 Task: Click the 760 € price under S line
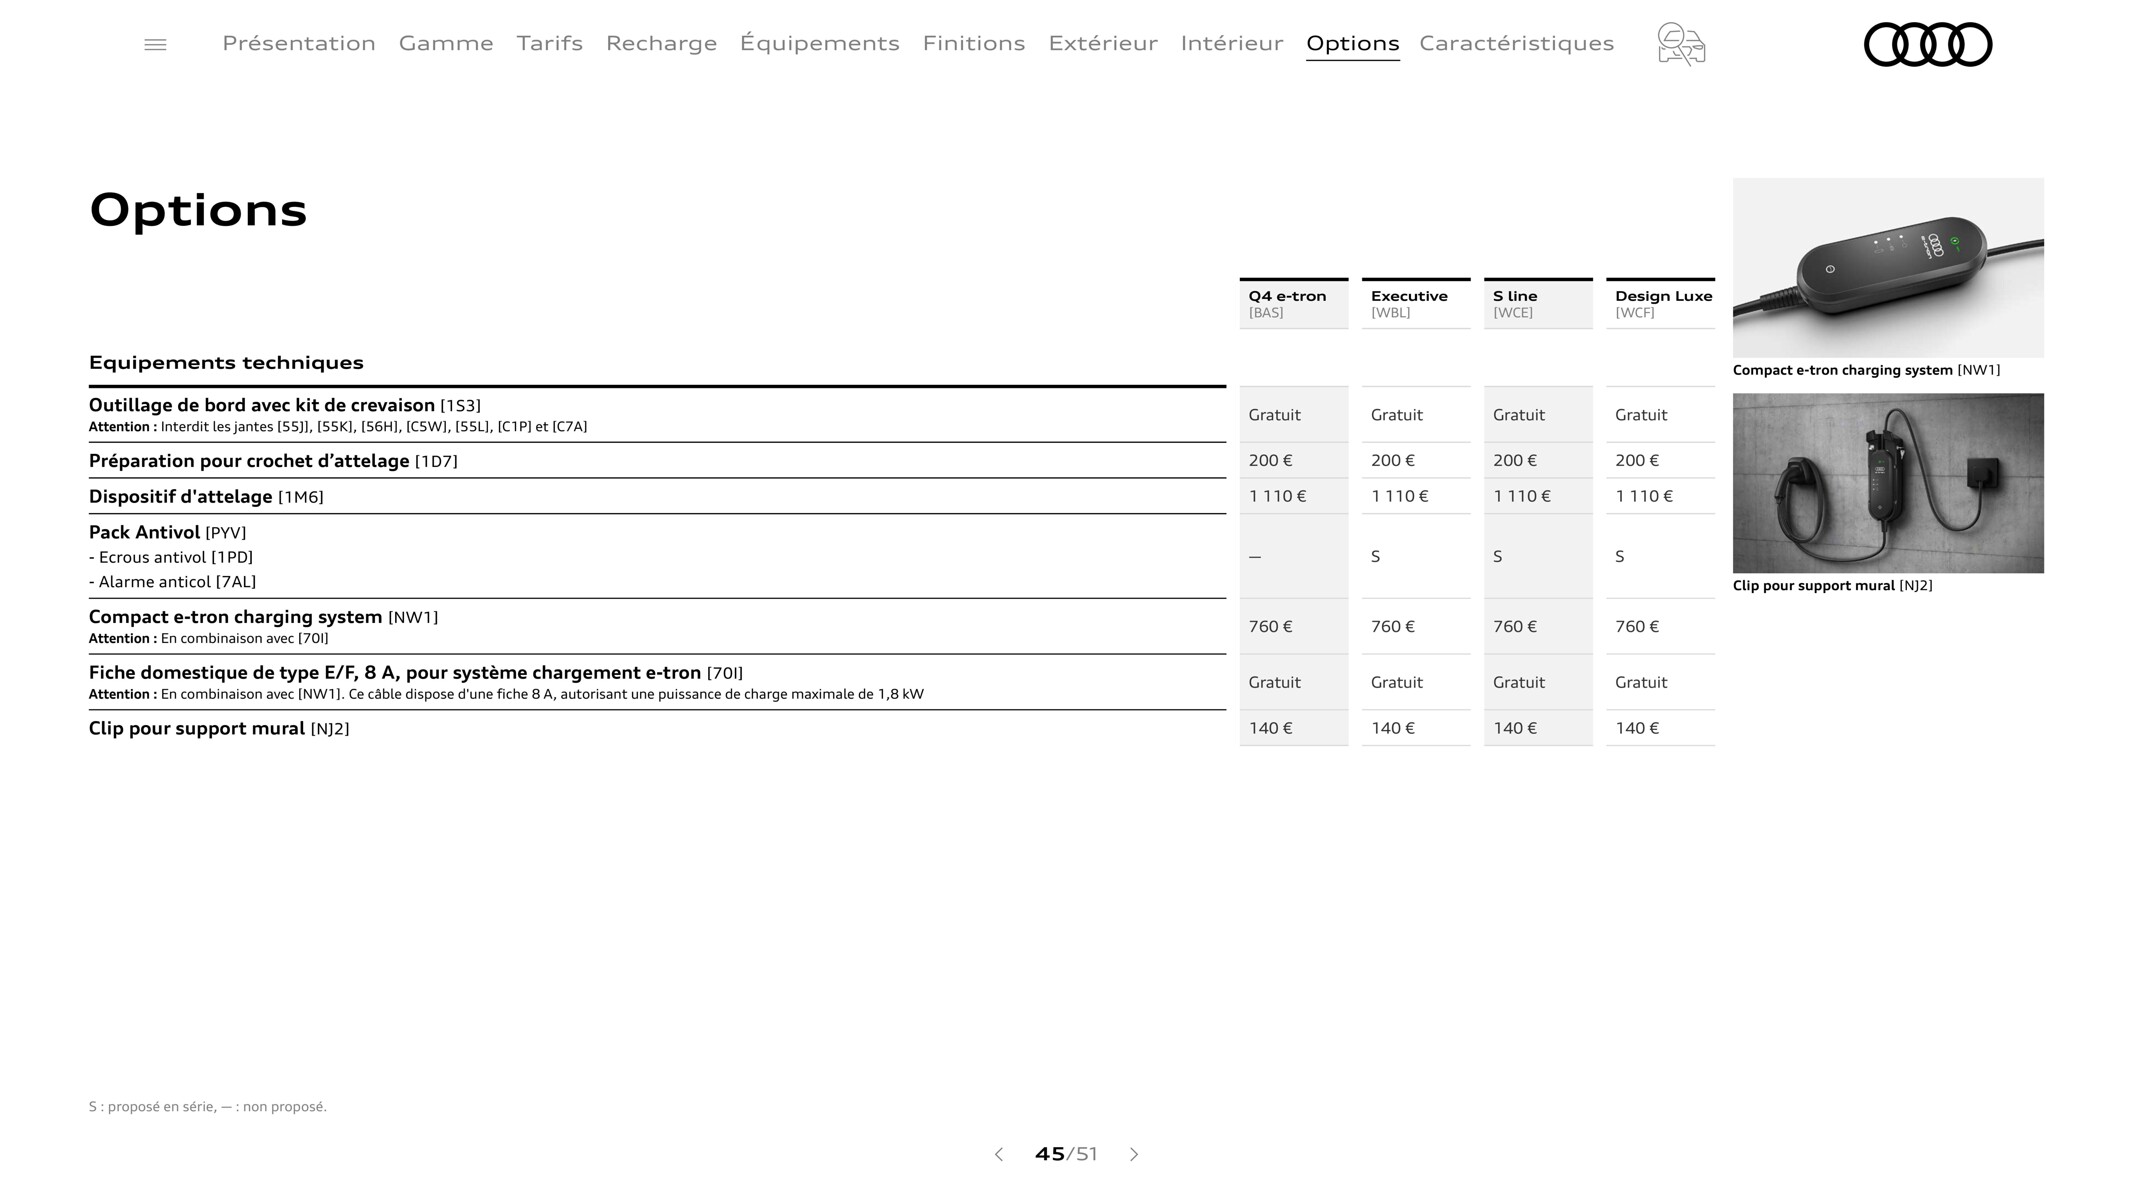click(1515, 627)
